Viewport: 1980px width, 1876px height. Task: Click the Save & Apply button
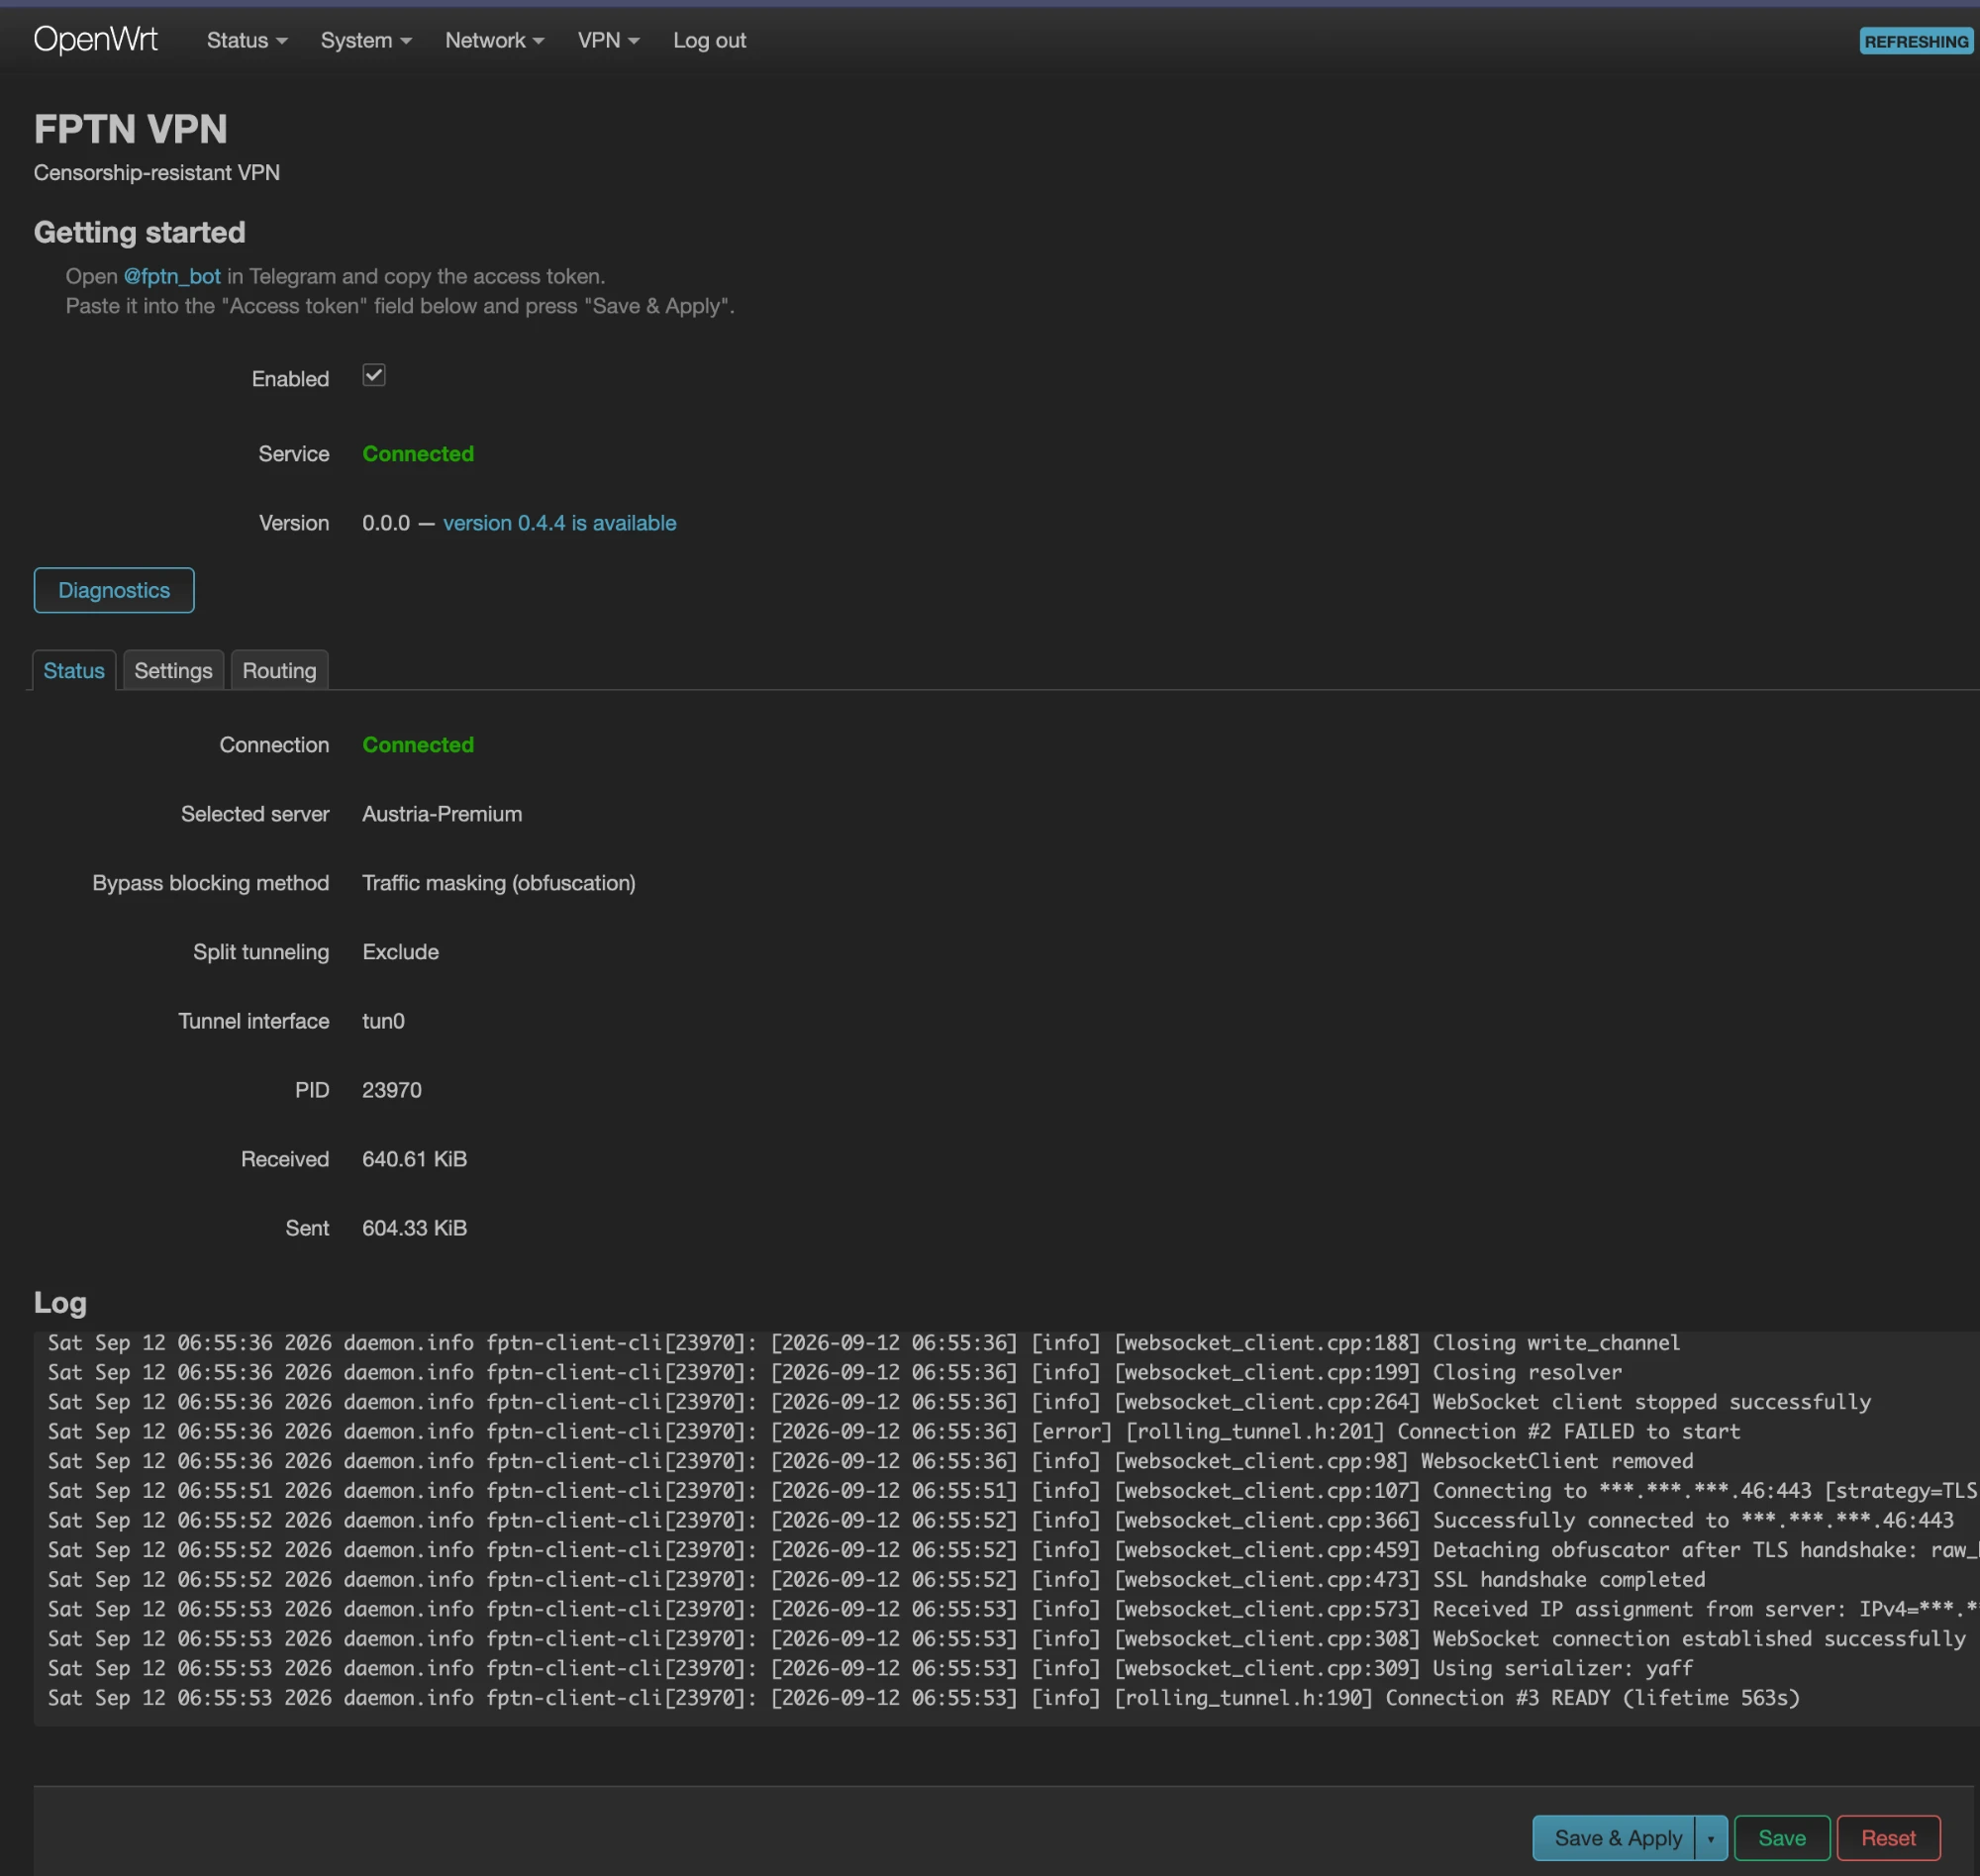tap(1614, 1838)
